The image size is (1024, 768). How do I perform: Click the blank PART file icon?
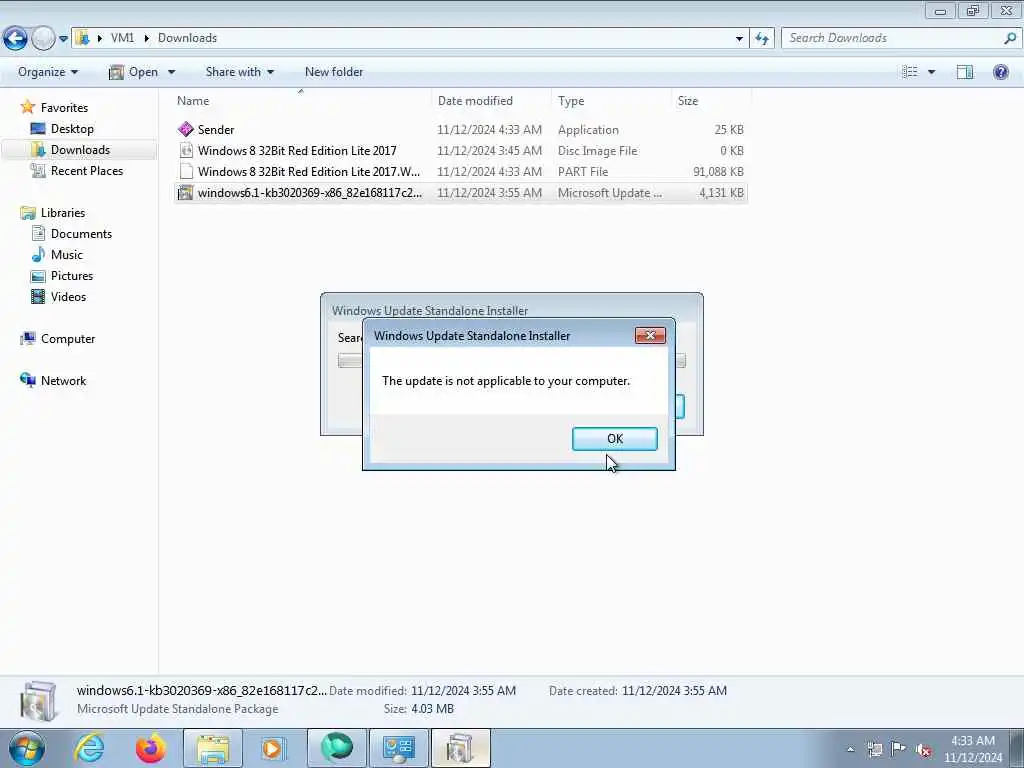click(186, 172)
